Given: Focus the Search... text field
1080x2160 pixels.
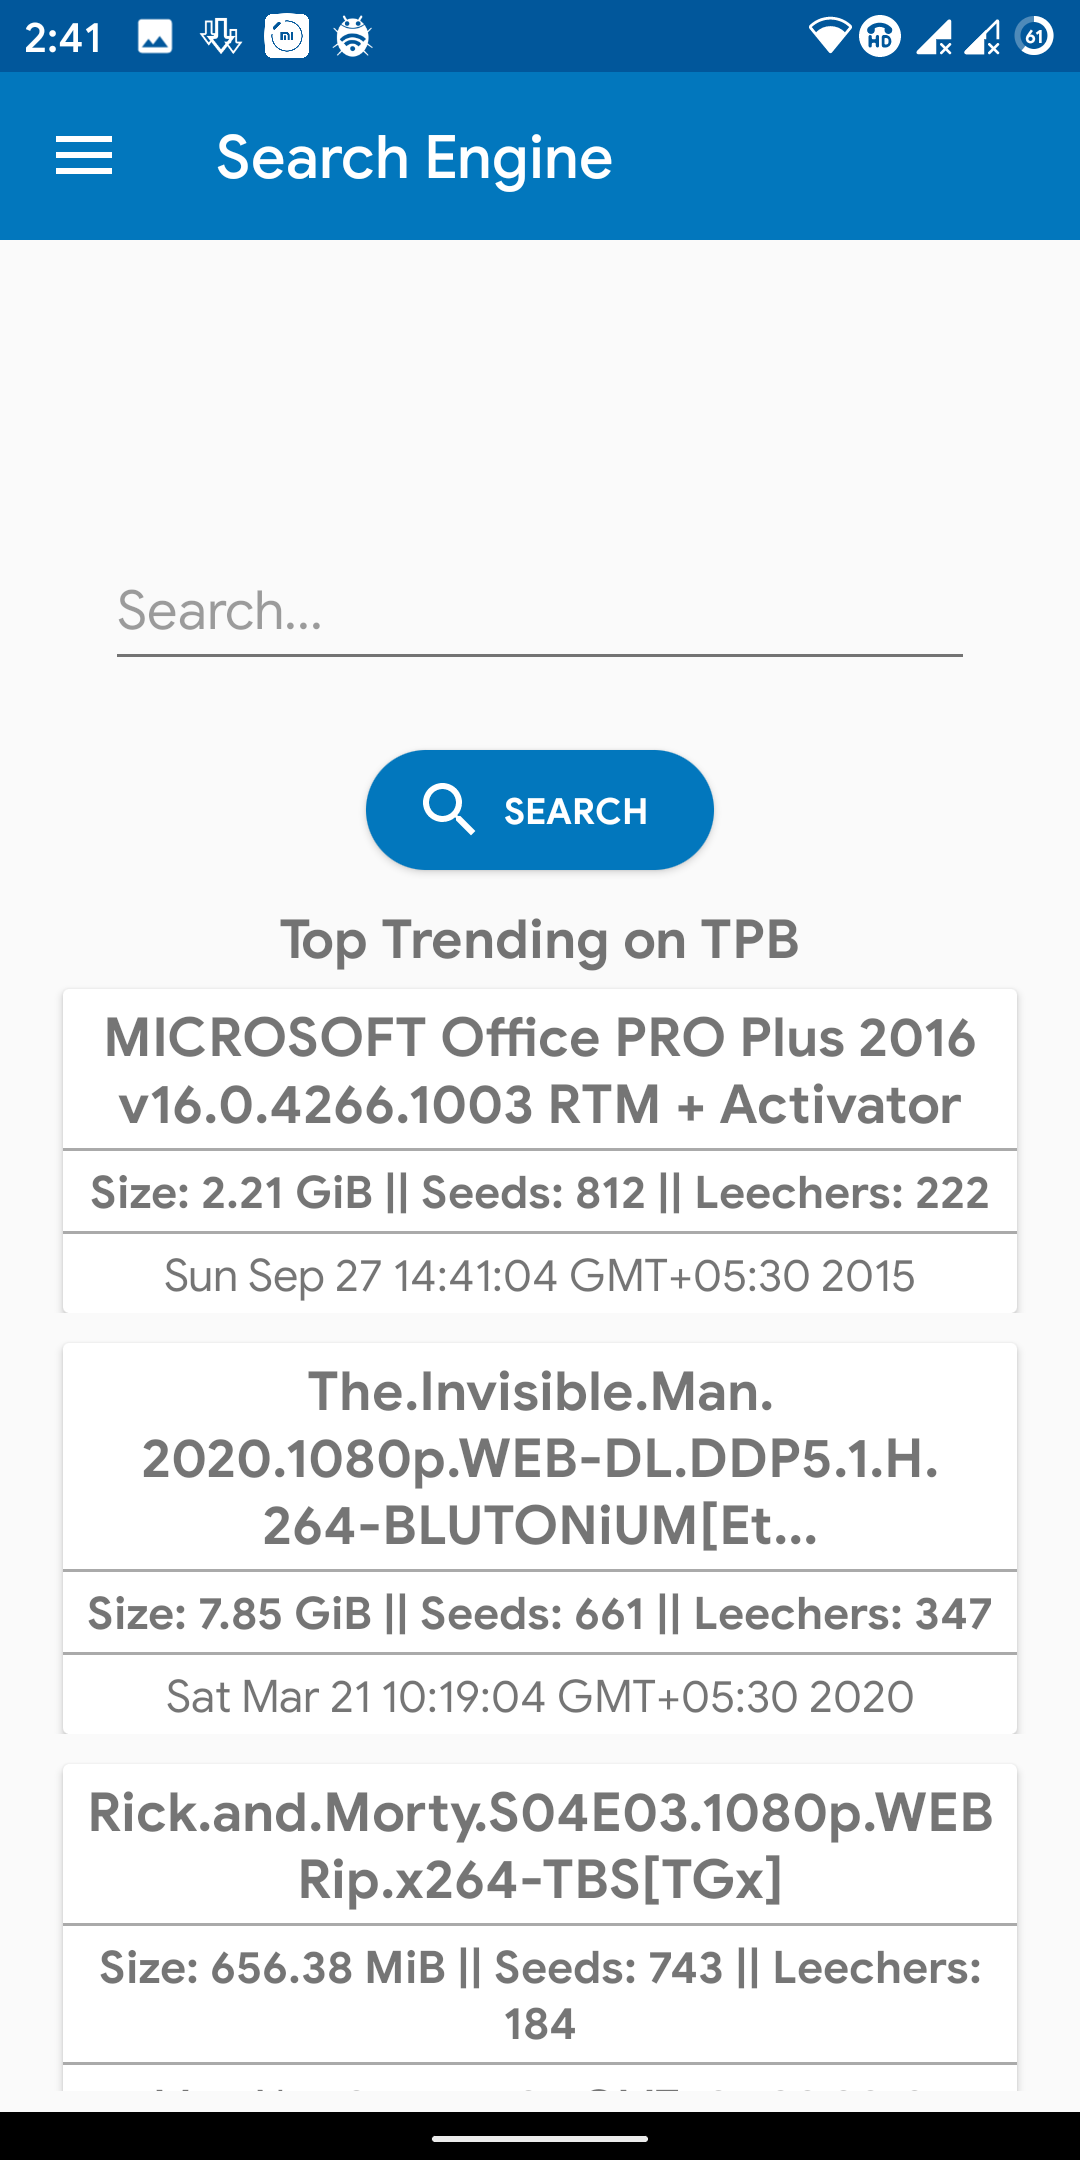Looking at the screenshot, I should tap(540, 611).
